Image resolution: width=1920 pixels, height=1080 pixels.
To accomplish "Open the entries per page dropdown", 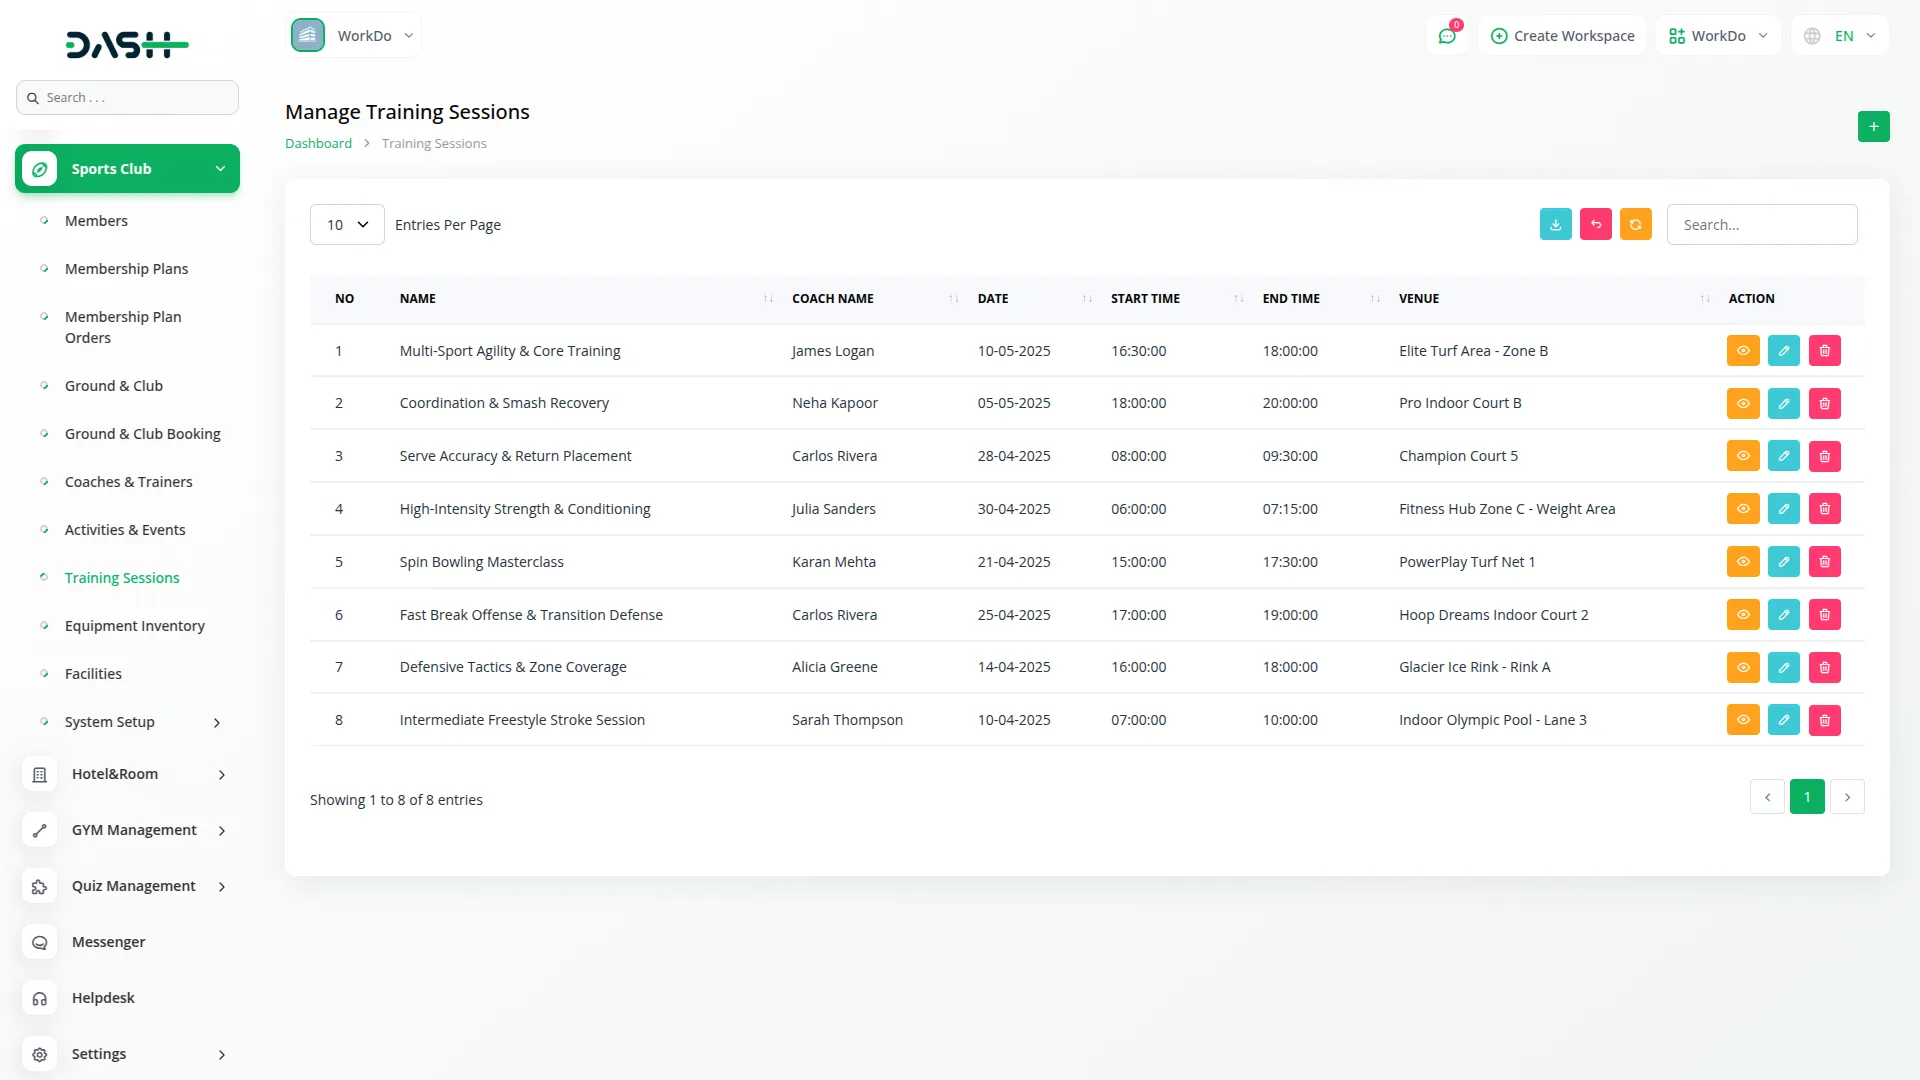I will [347, 225].
